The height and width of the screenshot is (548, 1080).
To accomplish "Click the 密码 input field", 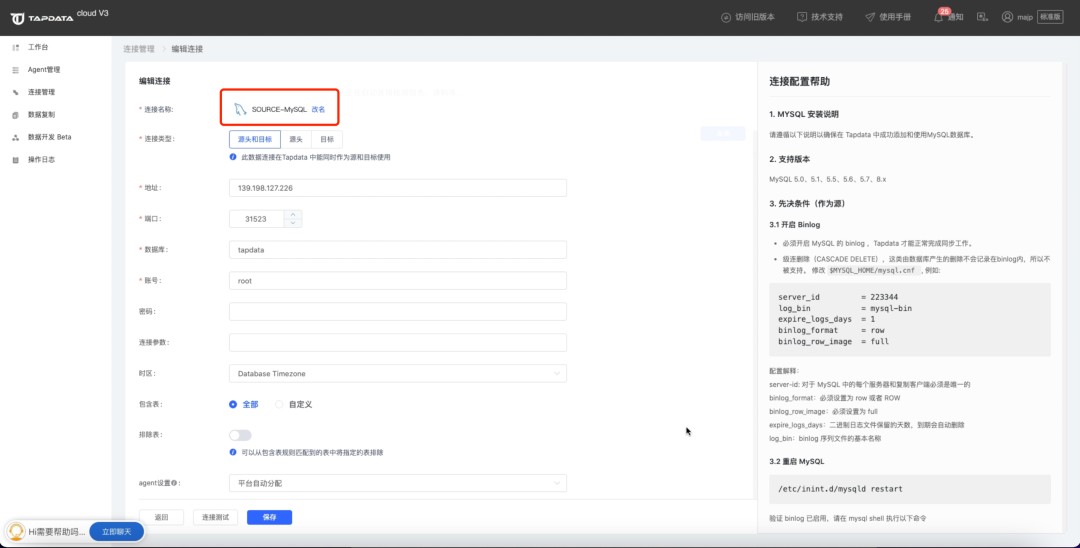I will [397, 311].
